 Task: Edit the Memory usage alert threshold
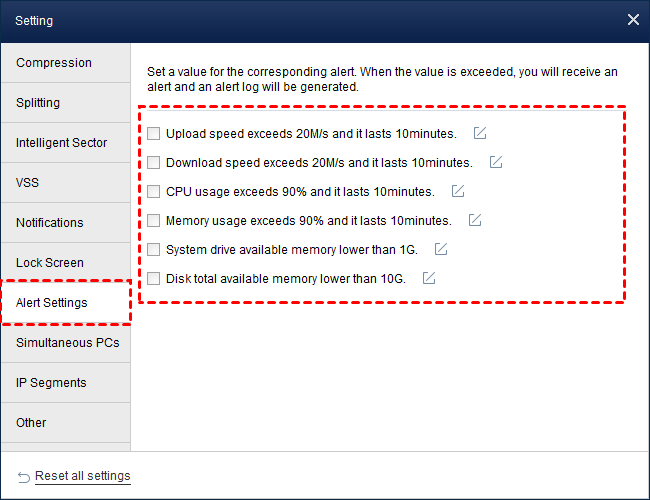point(476,220)
